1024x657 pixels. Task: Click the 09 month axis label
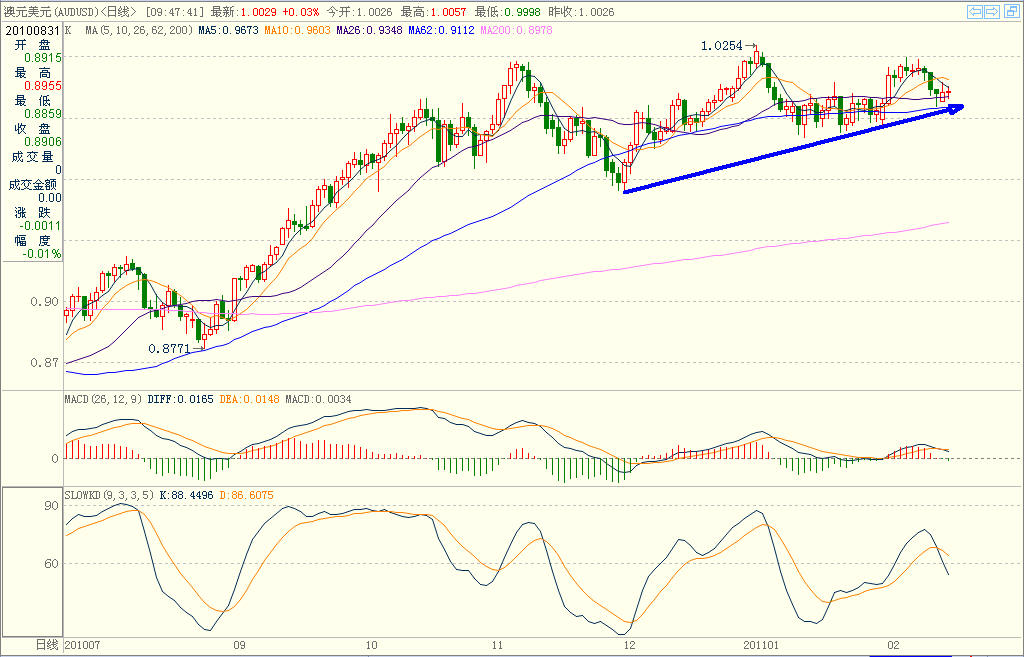point(240,645)
